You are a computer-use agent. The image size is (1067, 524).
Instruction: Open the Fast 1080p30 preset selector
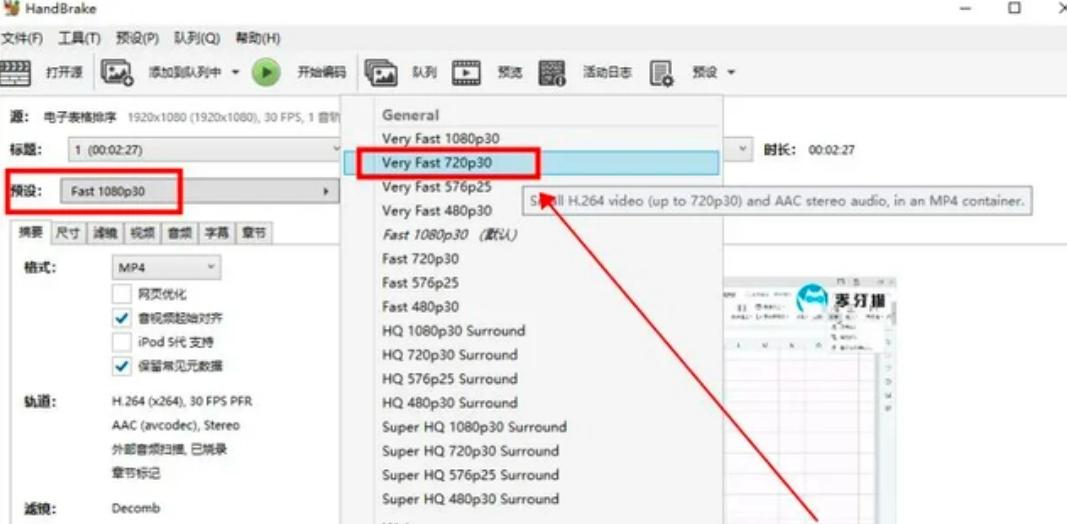[200, 191]
